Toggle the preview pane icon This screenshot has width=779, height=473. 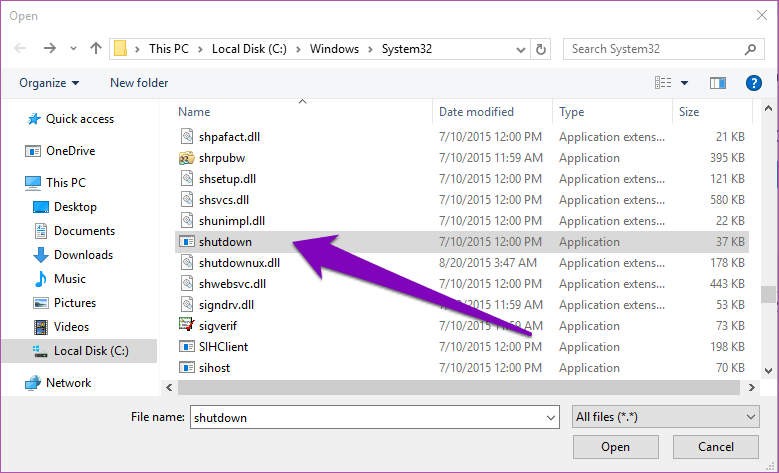717,83
